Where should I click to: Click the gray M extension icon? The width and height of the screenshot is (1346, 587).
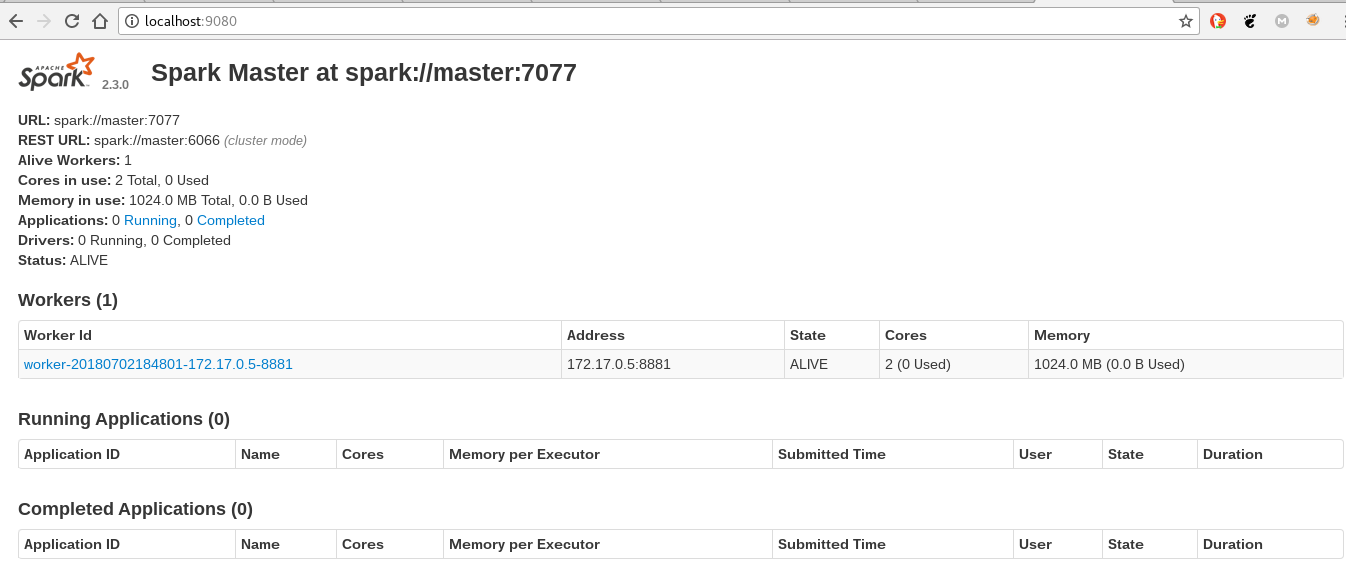point(1282,21)
